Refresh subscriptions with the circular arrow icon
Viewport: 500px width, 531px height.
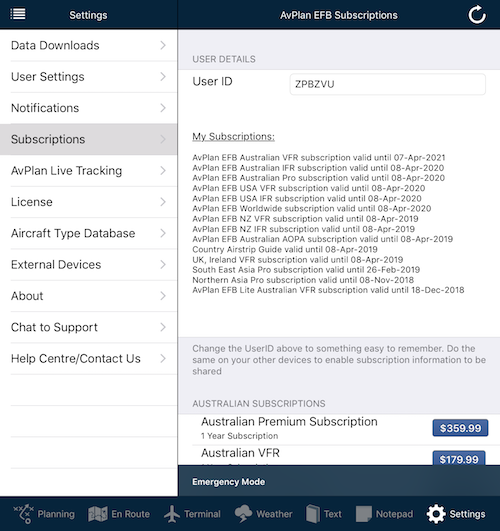coord(477,15)
